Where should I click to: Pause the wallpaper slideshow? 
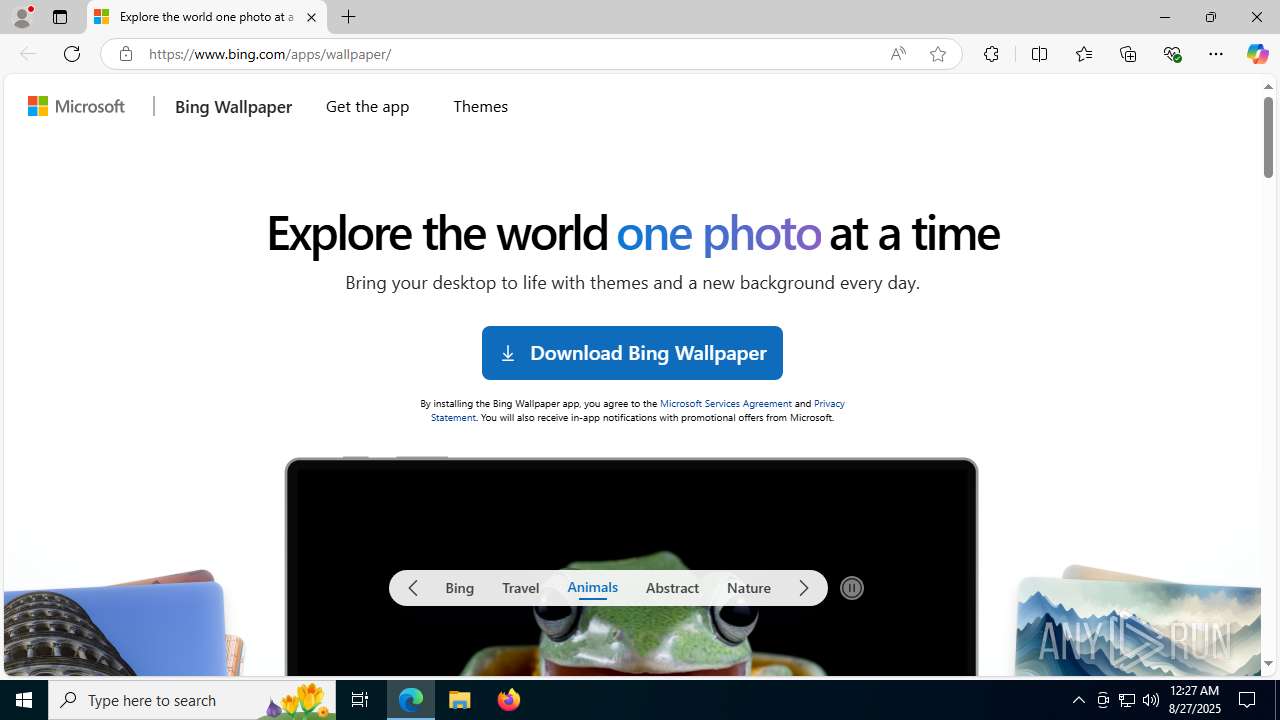point(852,588)
